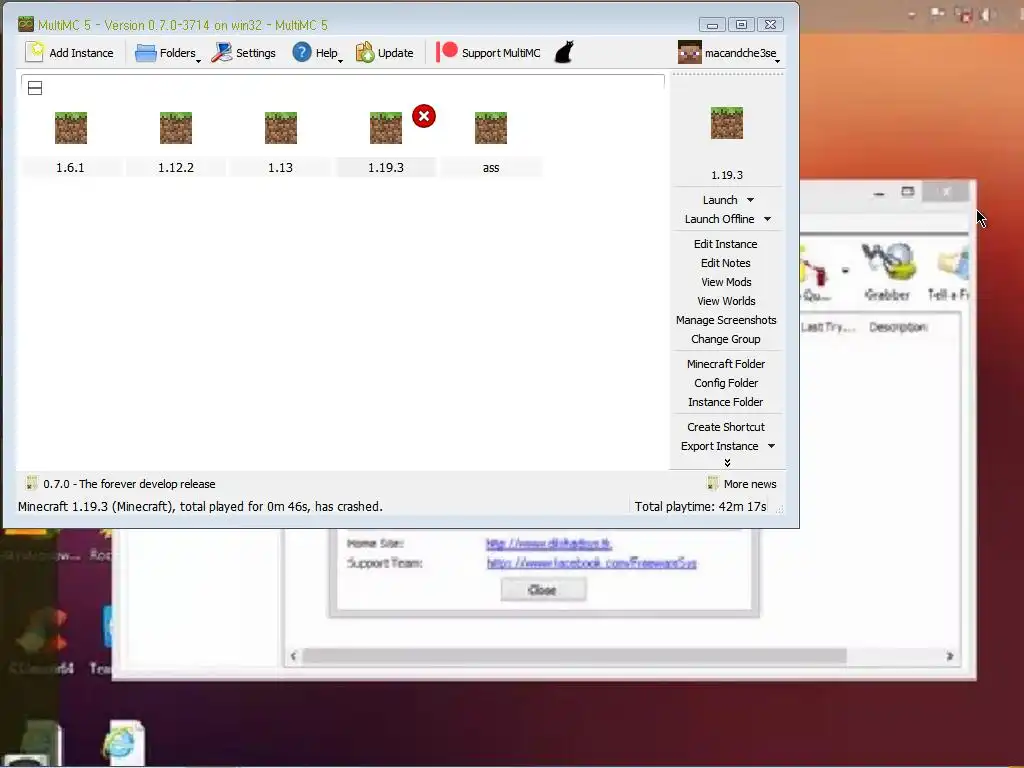Click the instance icon in side panel
The height and width of the screenshot is (768, 1024).
pos(727,123)
